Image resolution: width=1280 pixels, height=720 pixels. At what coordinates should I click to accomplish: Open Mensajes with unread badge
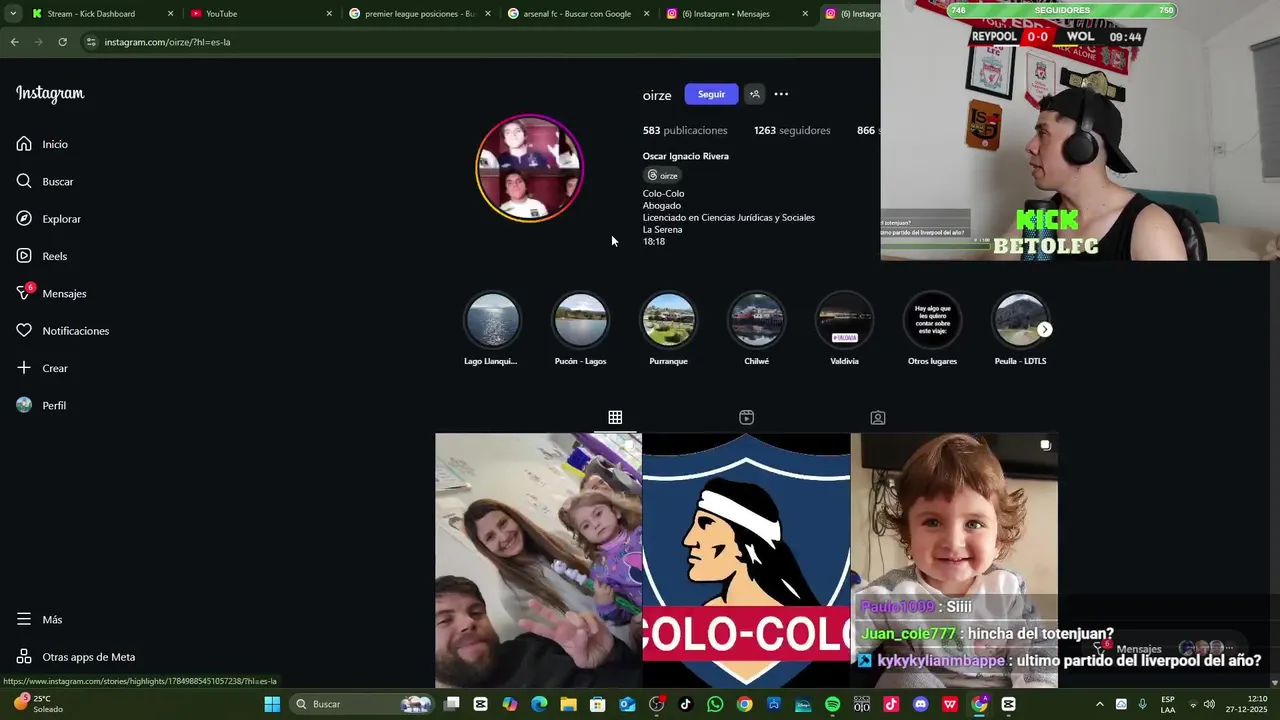51,293
